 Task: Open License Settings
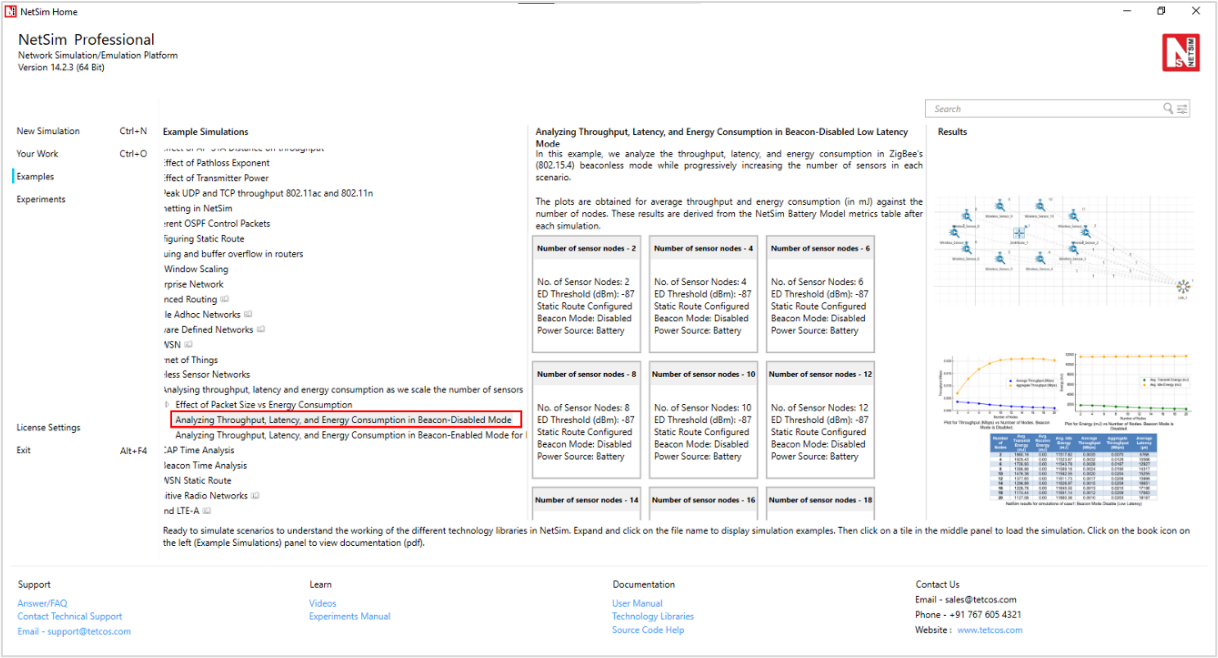pos(48,428)
